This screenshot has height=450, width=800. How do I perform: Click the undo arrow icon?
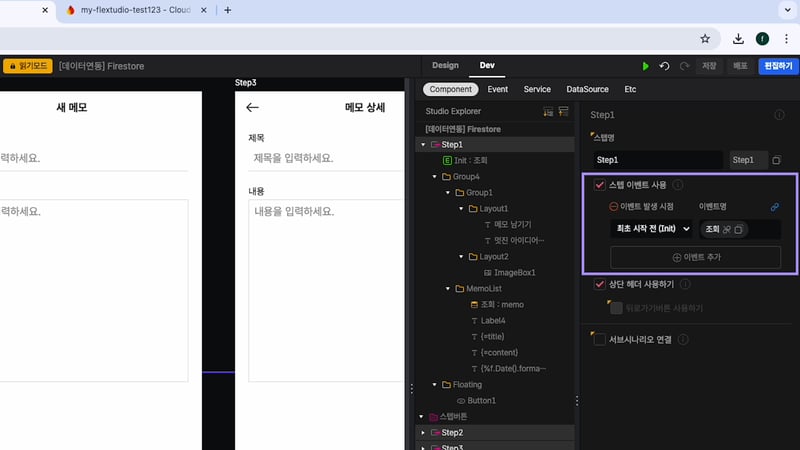point(665,66)
